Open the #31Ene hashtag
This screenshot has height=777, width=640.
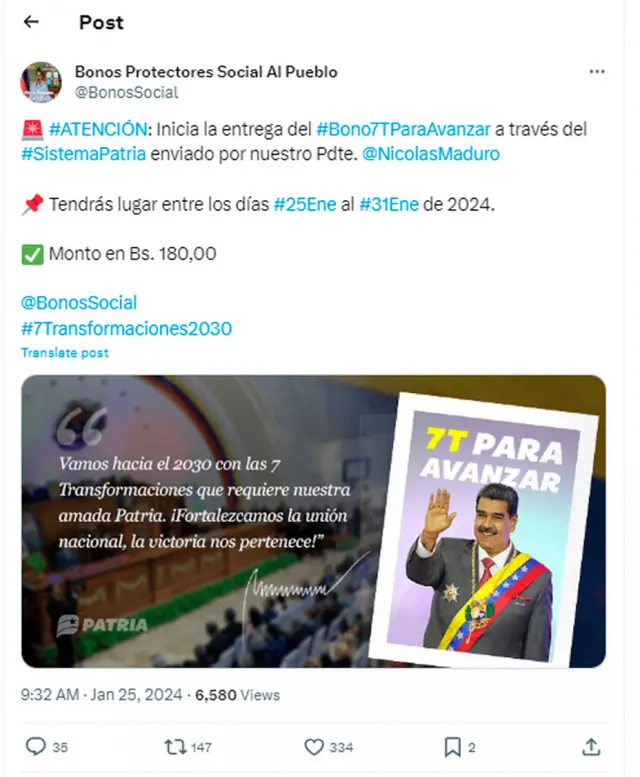[389, 204]
